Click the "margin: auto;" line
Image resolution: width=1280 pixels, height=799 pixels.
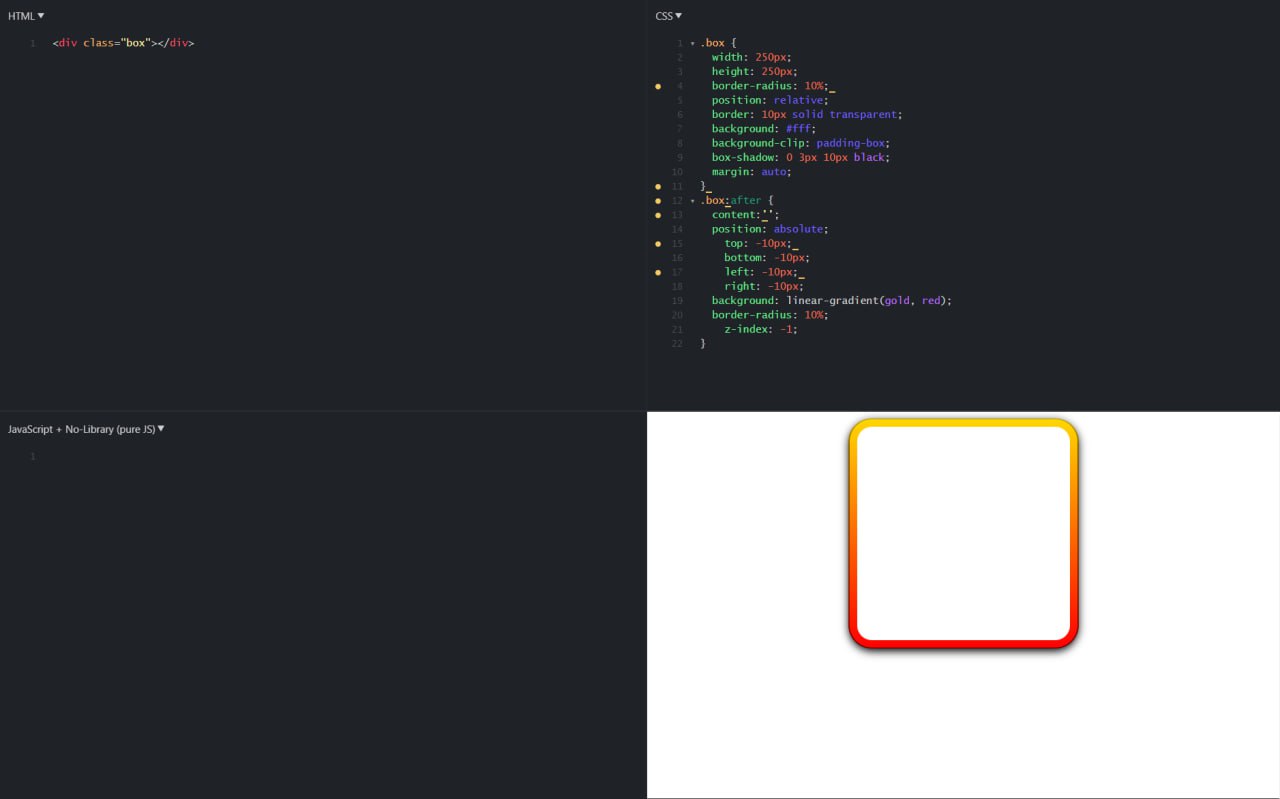(751, 172)
